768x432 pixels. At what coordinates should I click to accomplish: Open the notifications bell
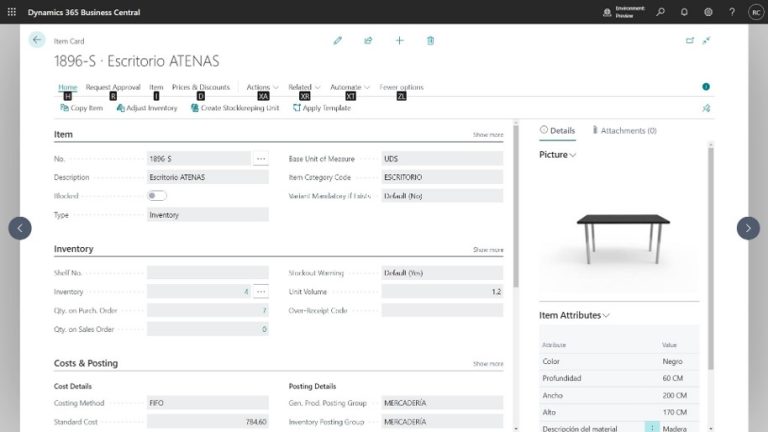pos(684,12)
